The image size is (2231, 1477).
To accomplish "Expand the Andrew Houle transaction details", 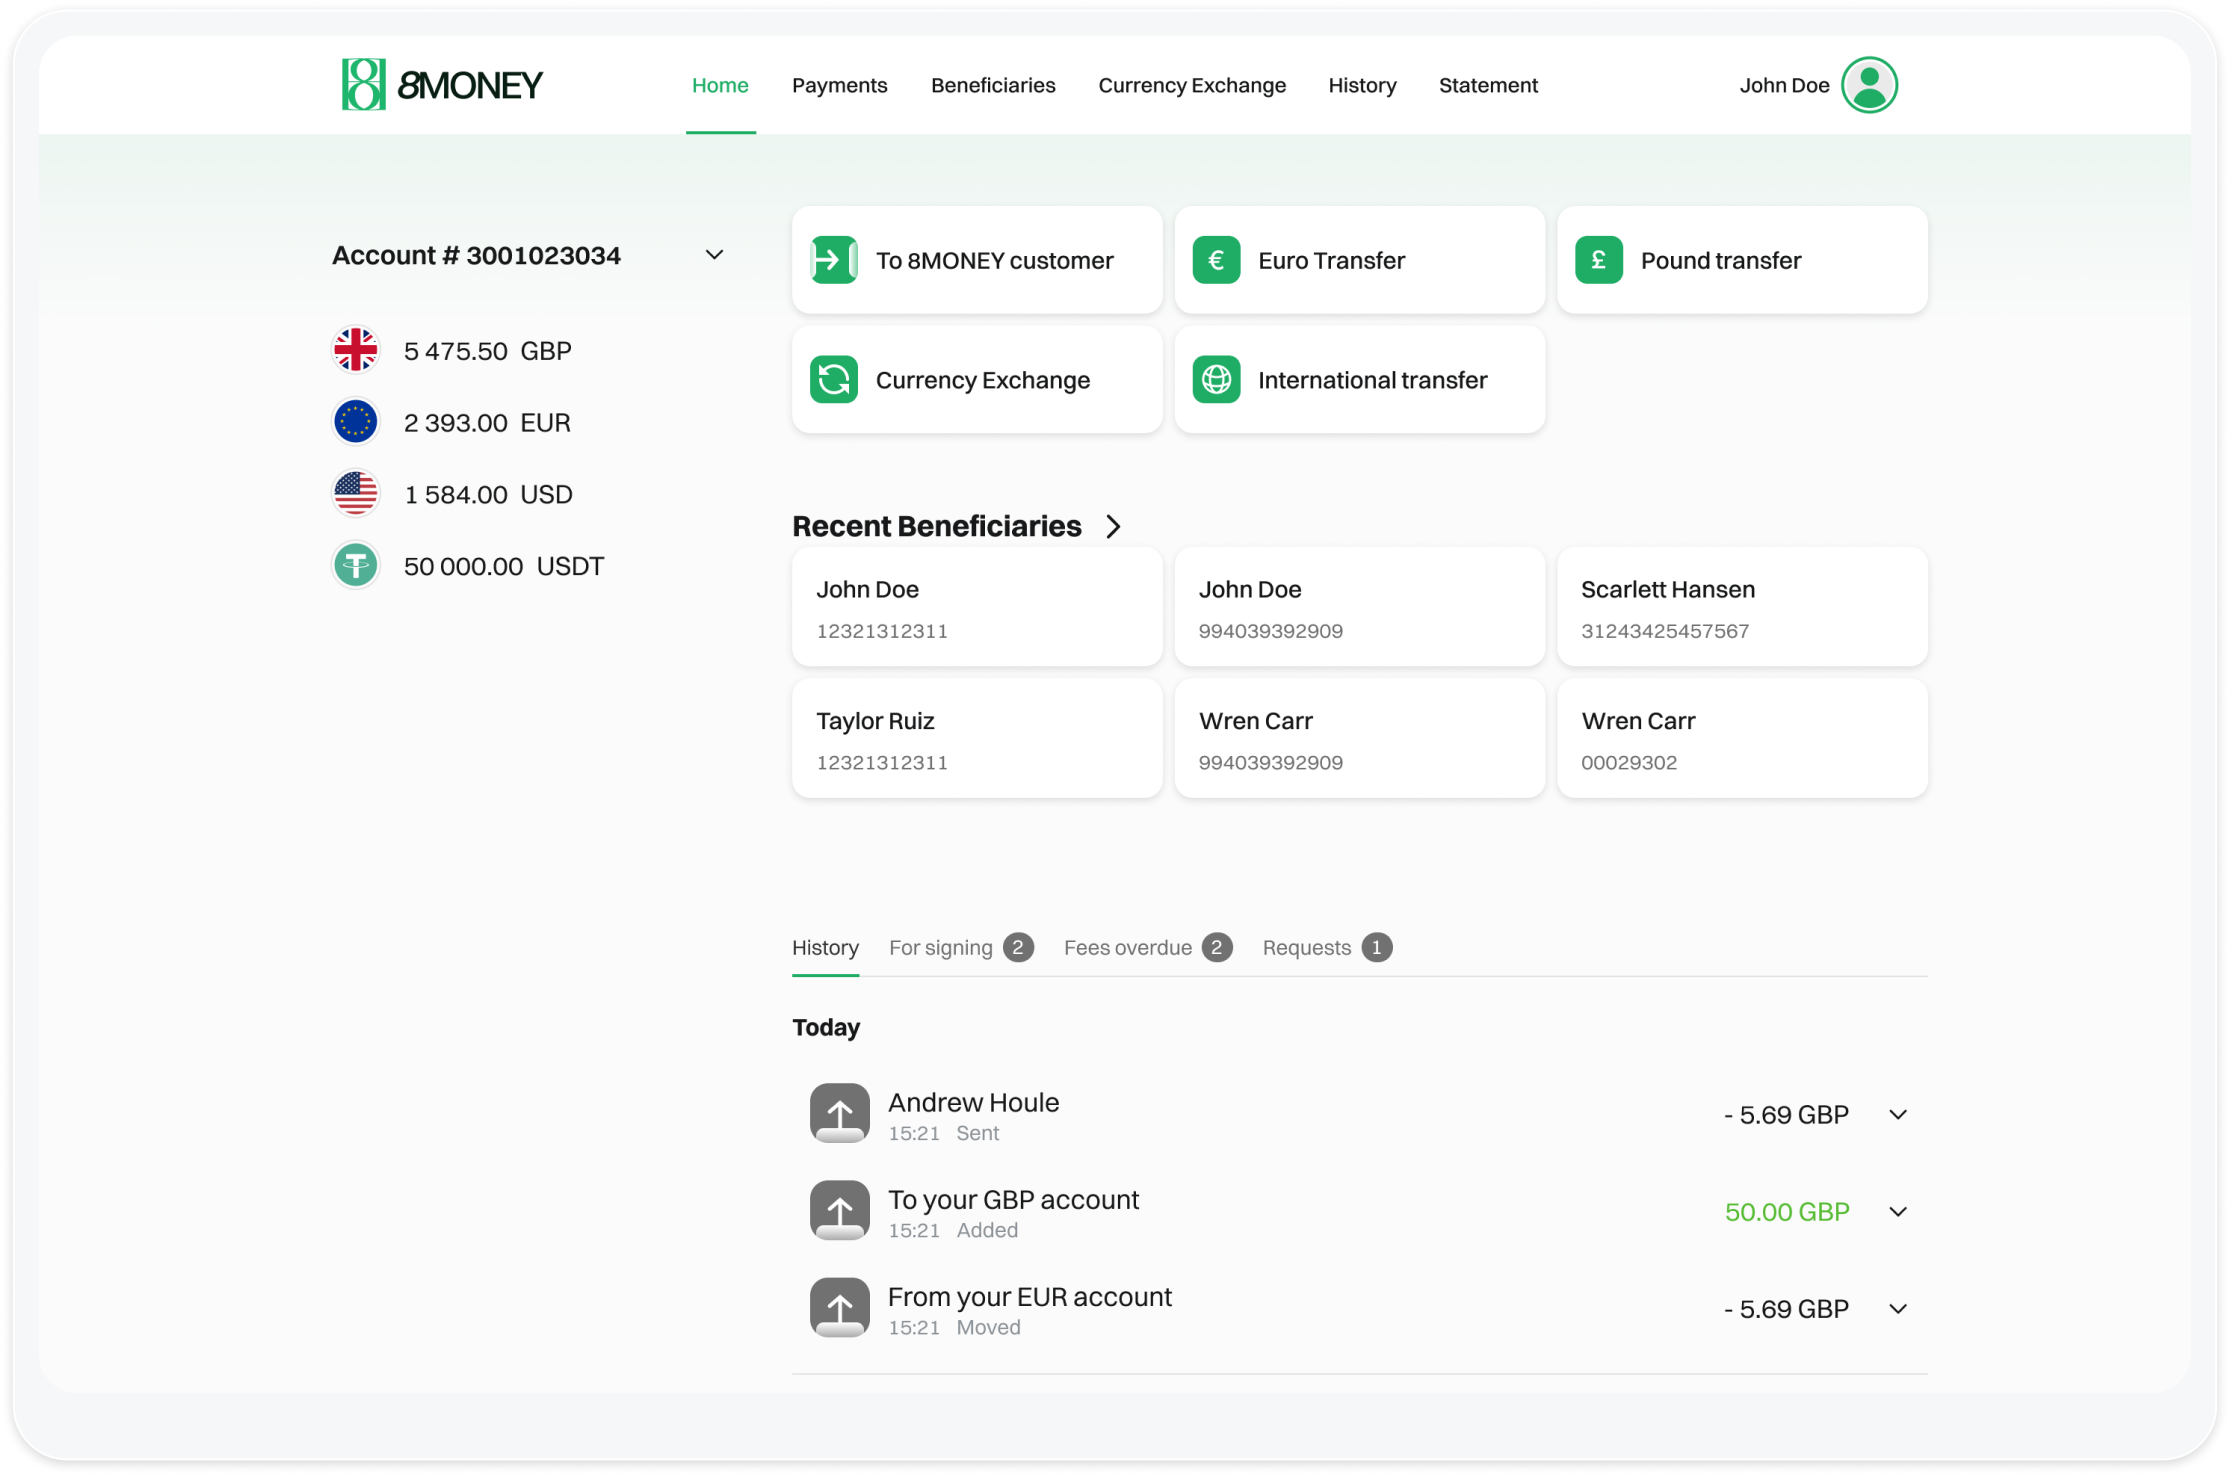I will pos(1898,1114).
